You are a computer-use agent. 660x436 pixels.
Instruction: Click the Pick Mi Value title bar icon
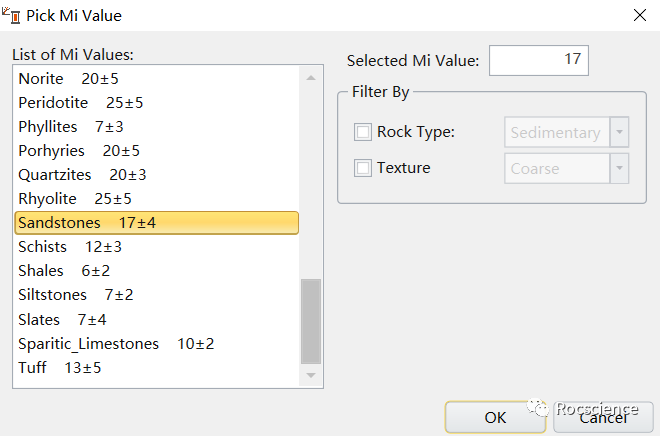[x=13, y=16]
